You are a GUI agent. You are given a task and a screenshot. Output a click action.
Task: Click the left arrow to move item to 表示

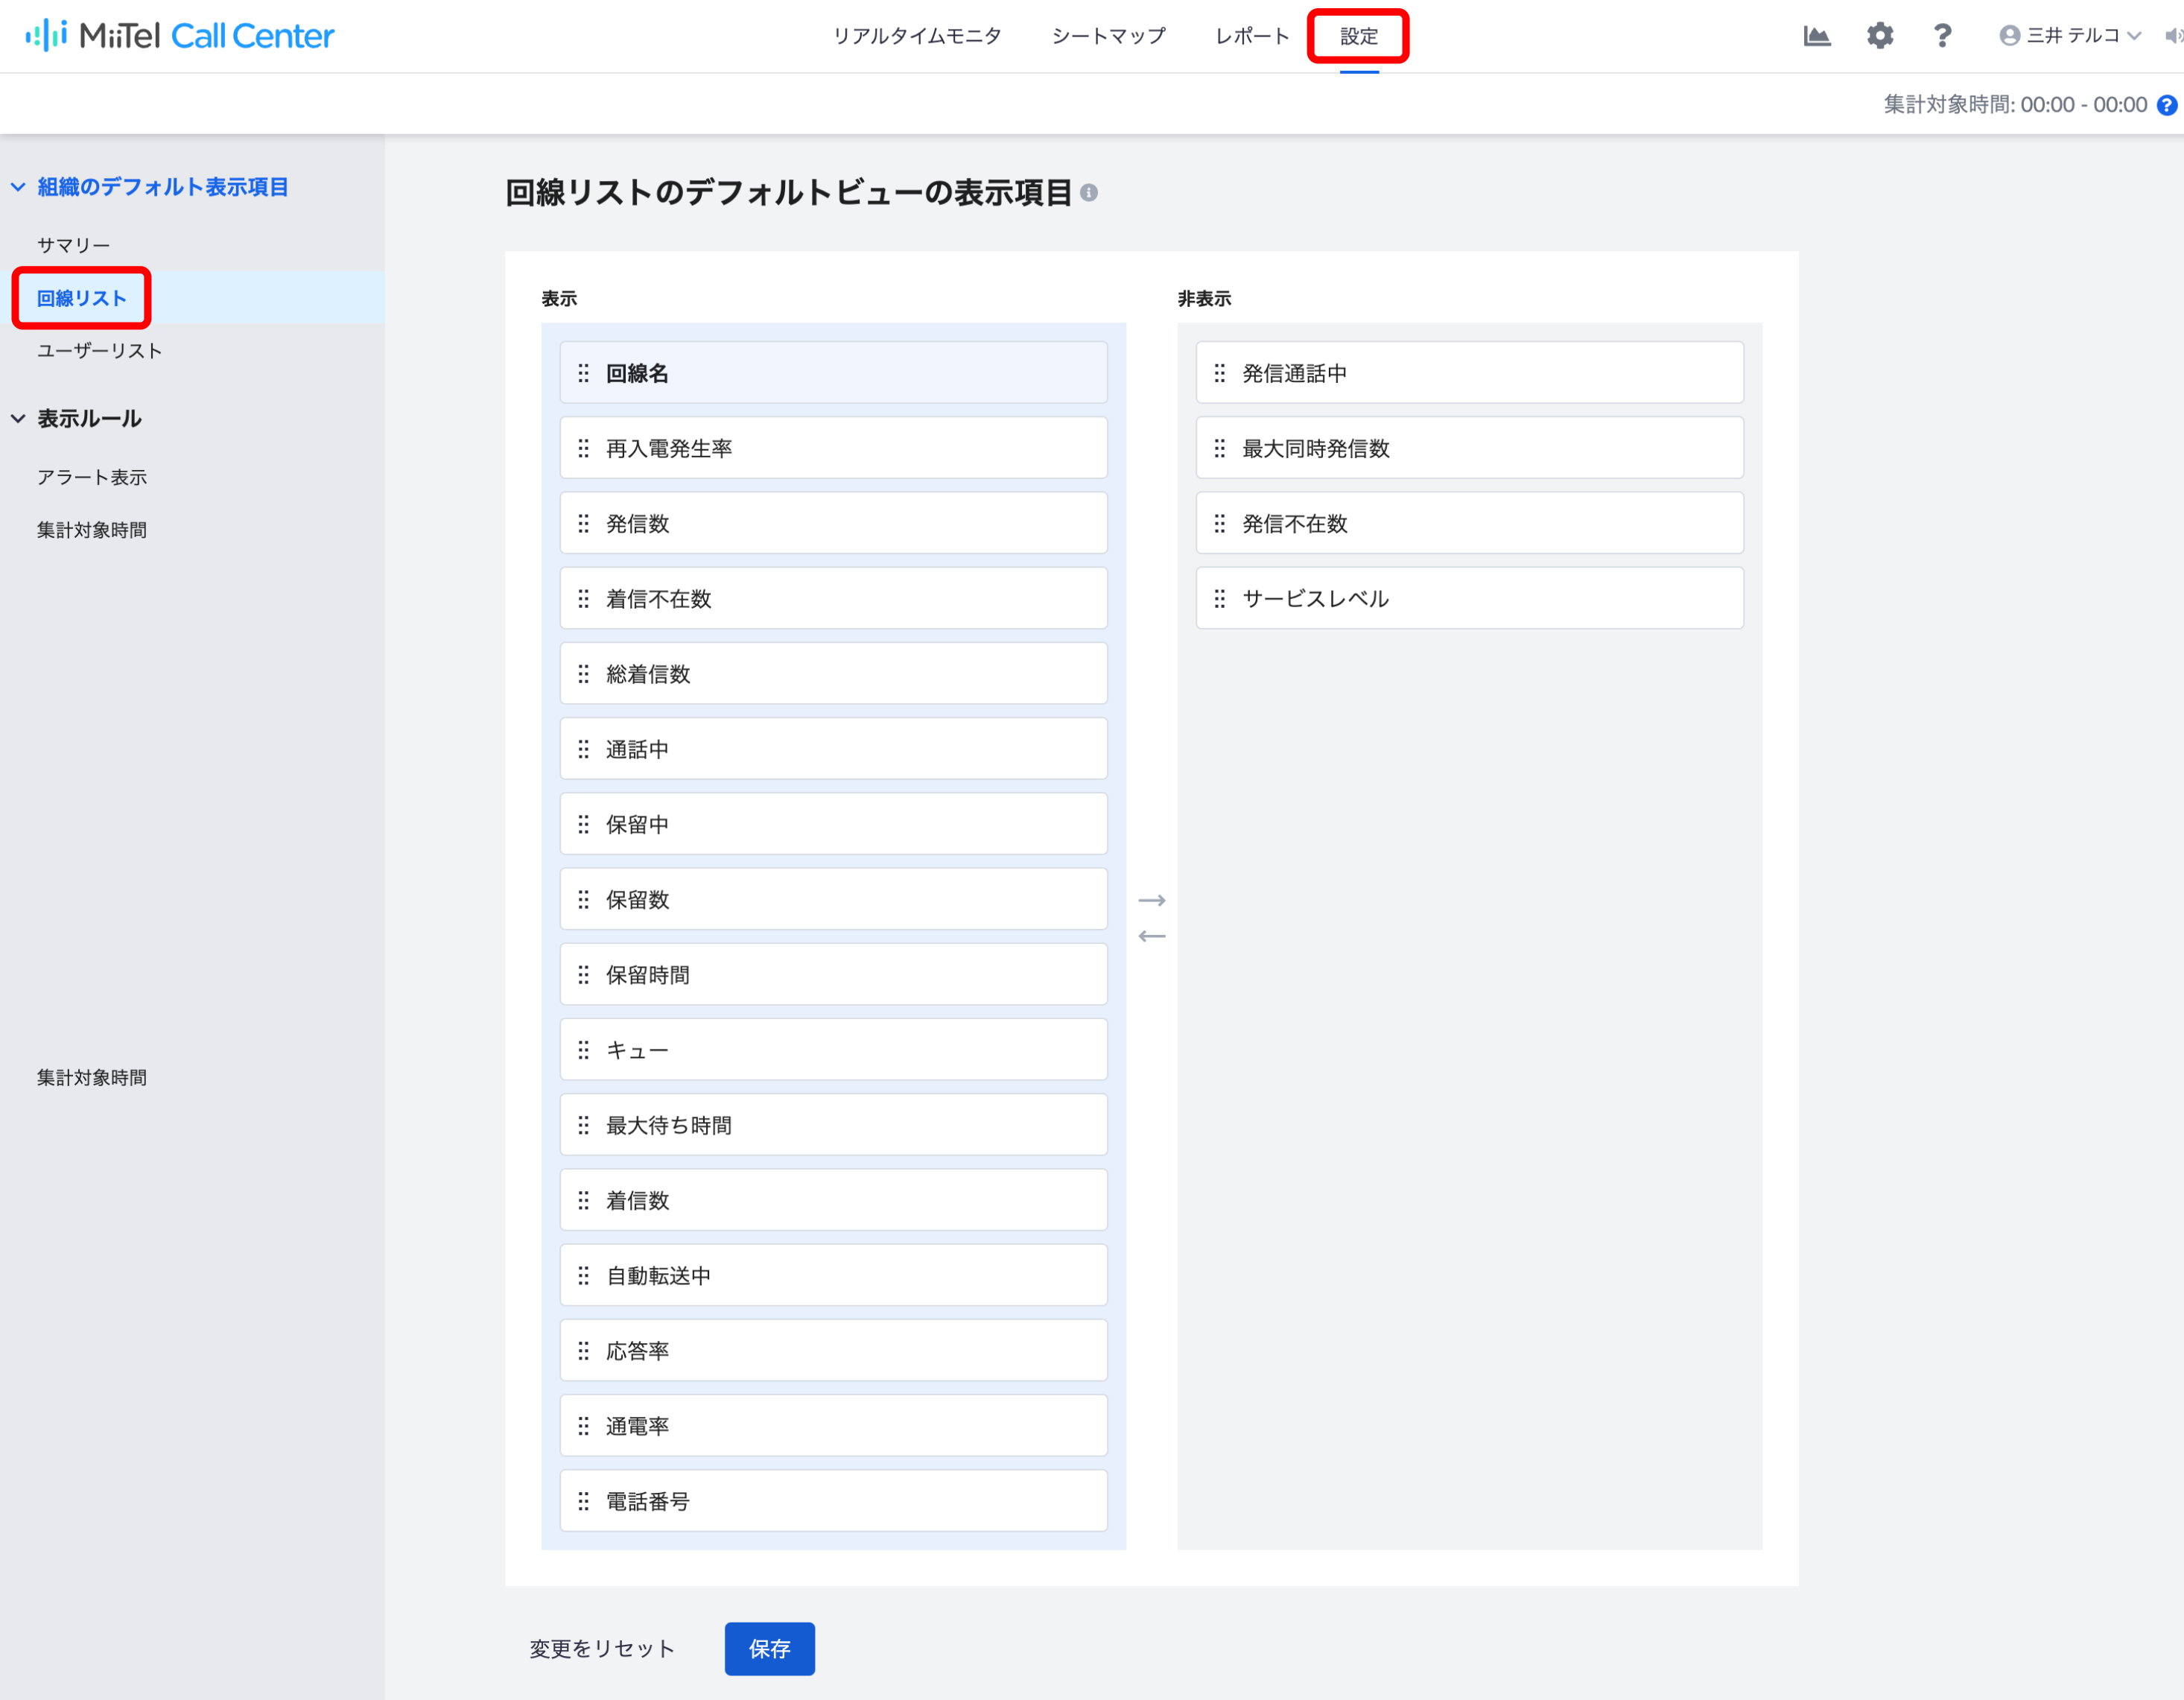tap(1152, 936)
